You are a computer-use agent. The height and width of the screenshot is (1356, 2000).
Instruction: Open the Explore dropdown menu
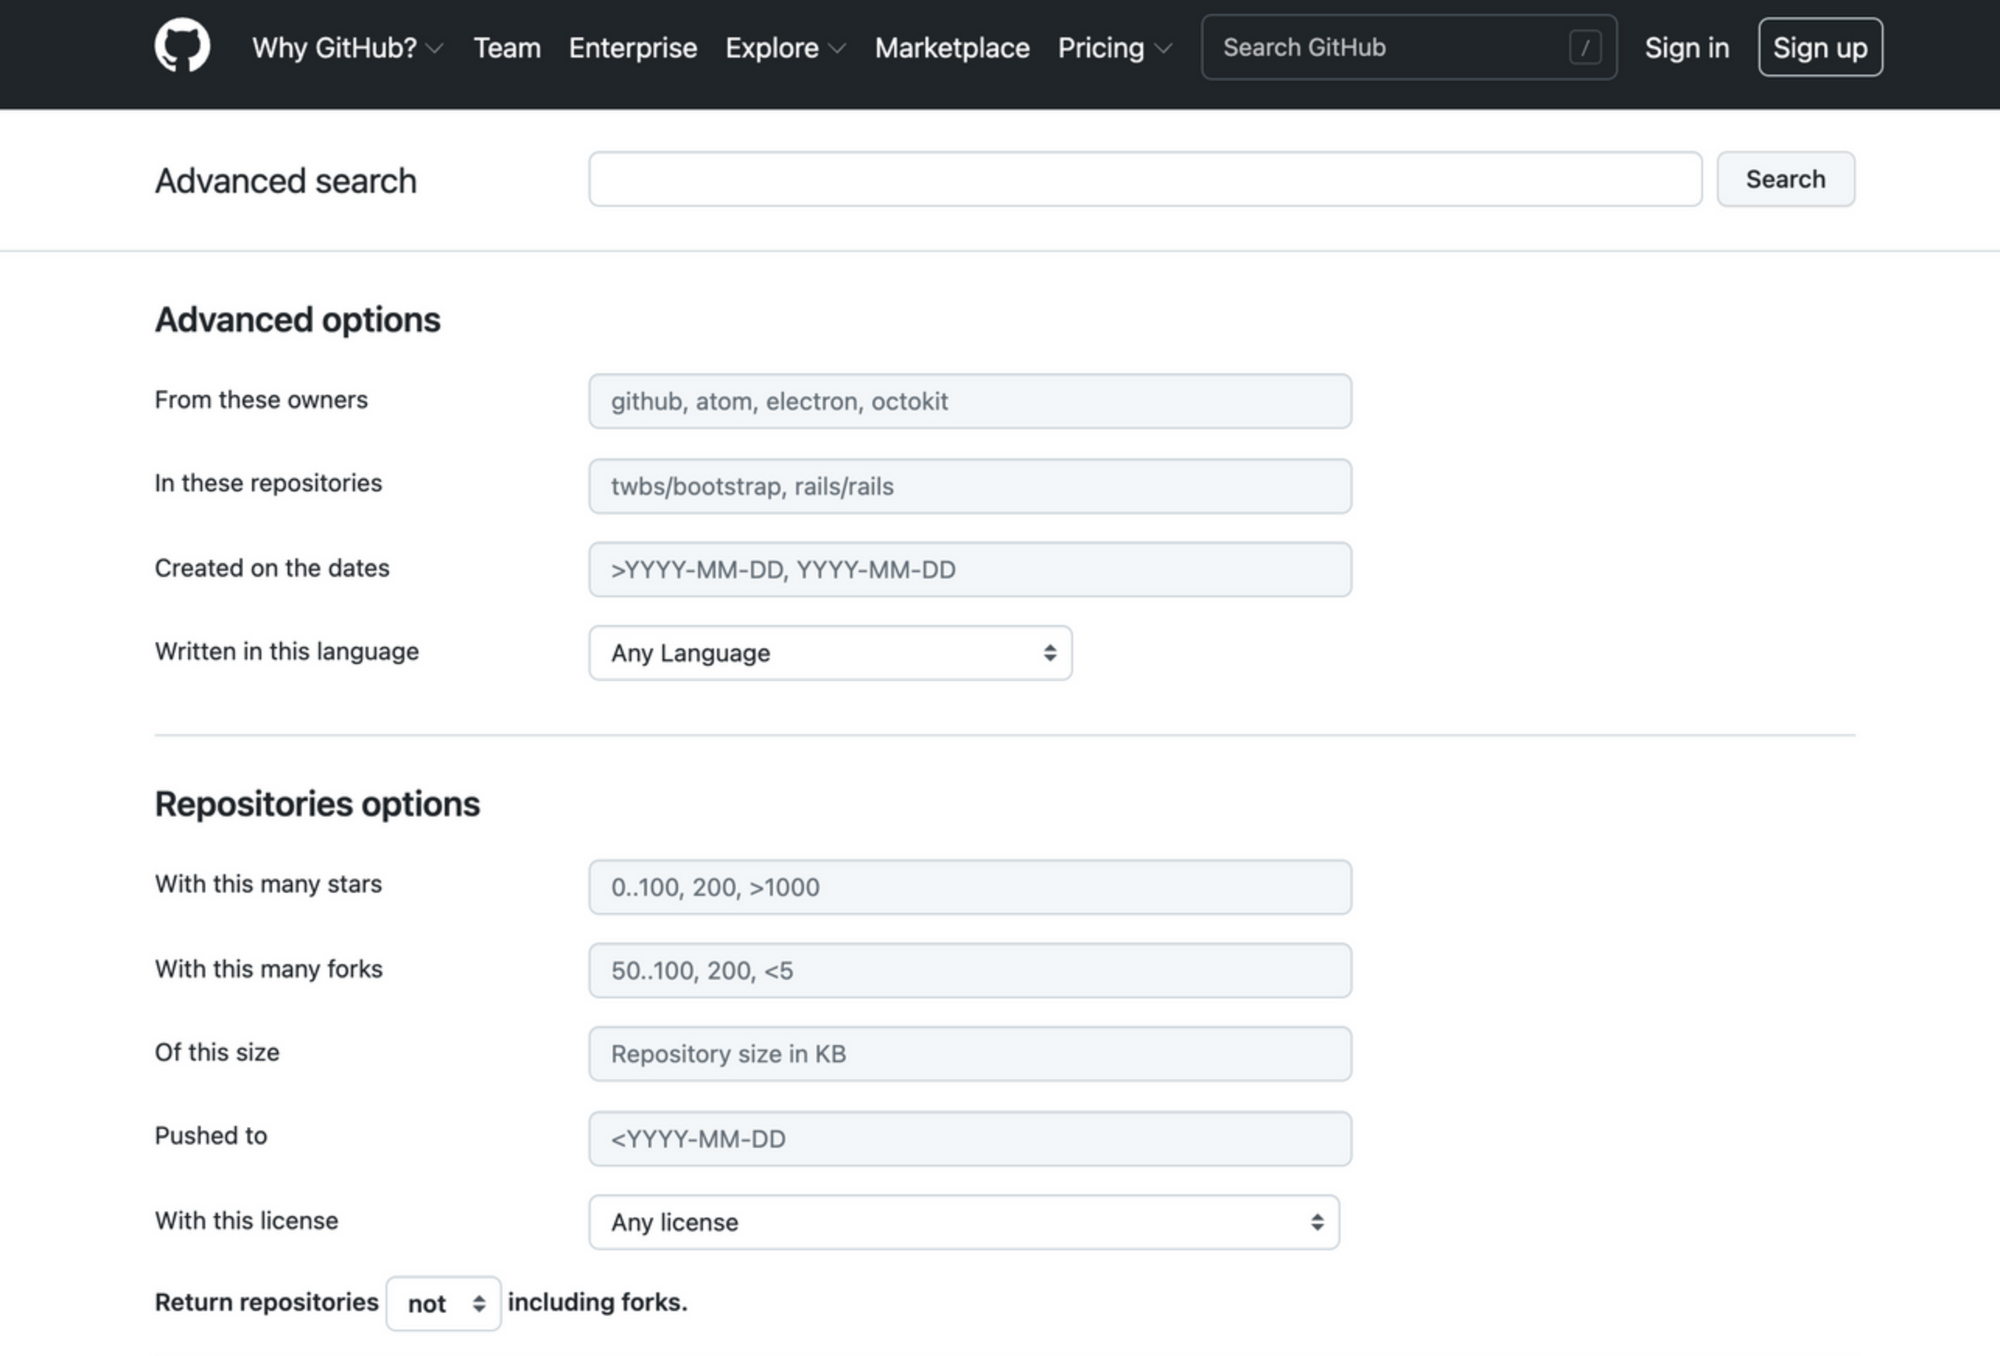tap(785, 48)
